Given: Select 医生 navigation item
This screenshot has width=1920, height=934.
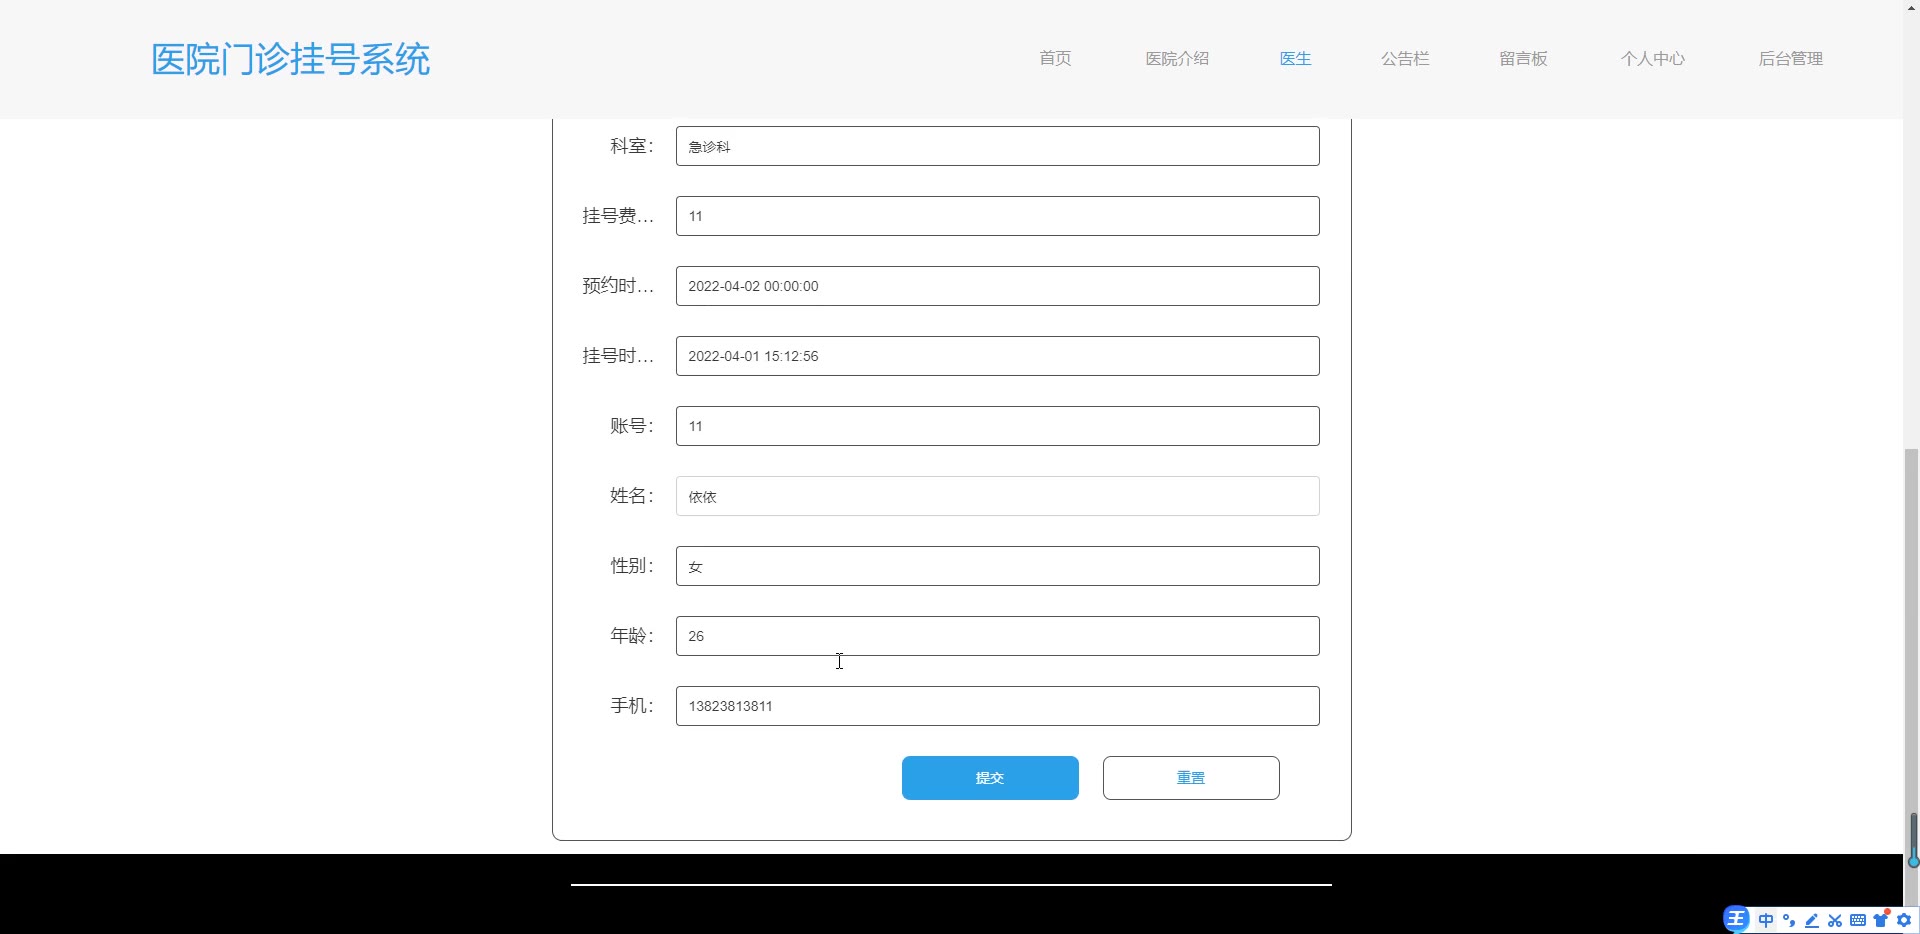Looking at the screenshot, I should (1295, 58).
